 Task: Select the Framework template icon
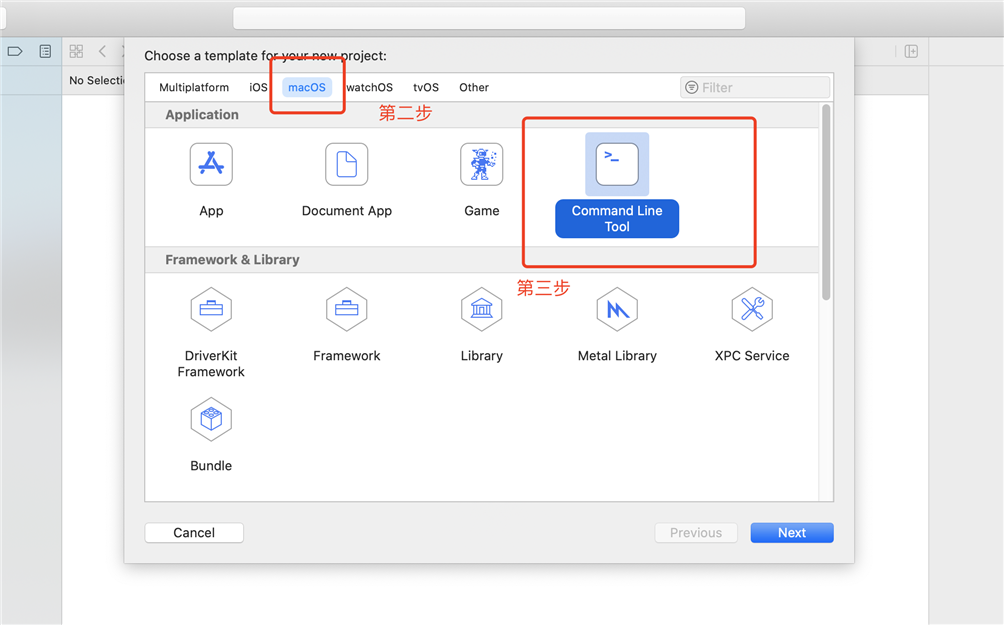coord(346,309)
